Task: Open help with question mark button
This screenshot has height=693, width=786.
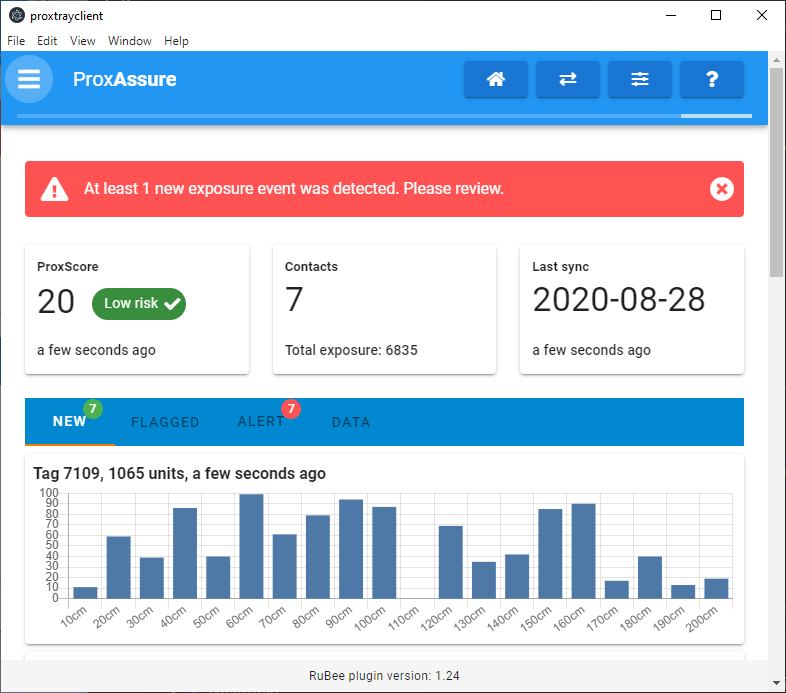Action: pyautogui.click(x=712, y=80)
